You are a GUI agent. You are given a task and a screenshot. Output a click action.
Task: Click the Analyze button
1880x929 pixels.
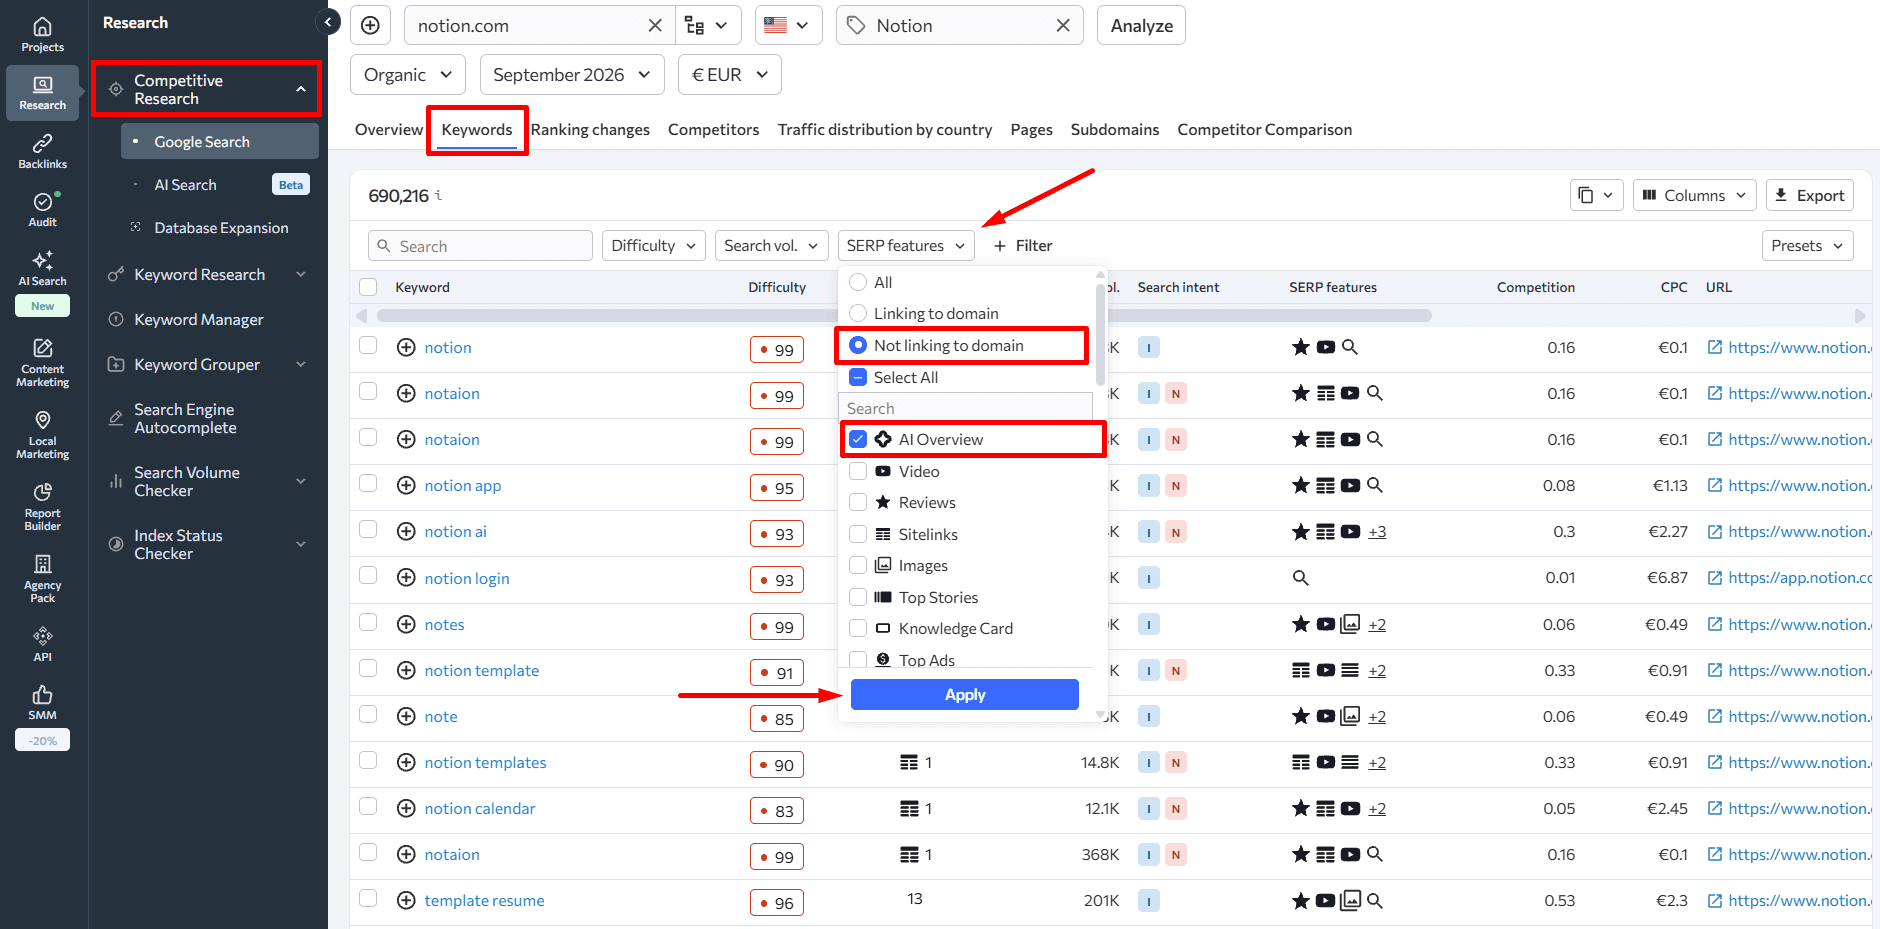pyautogui.click(x=1141, y=25)
